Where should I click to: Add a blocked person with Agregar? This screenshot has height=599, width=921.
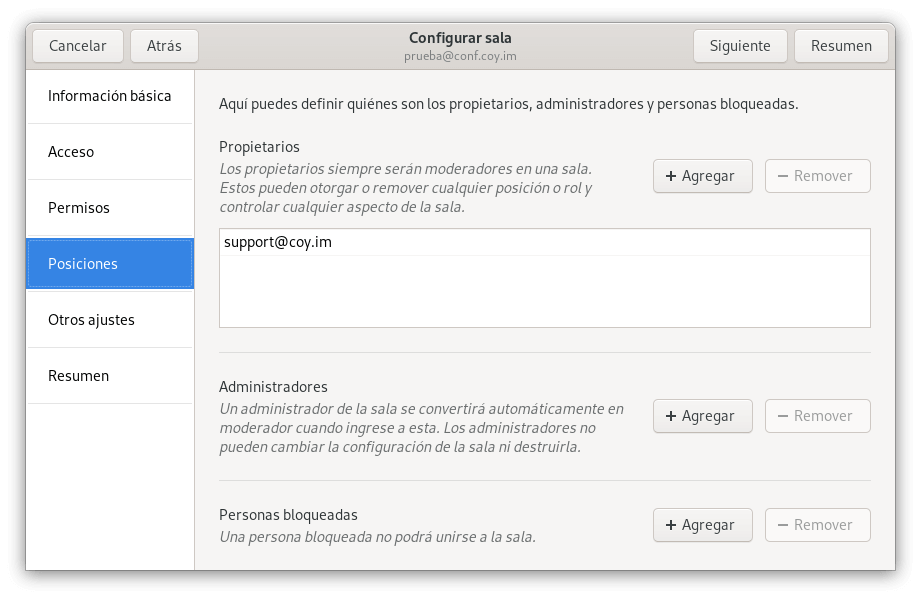pos(702,525)
